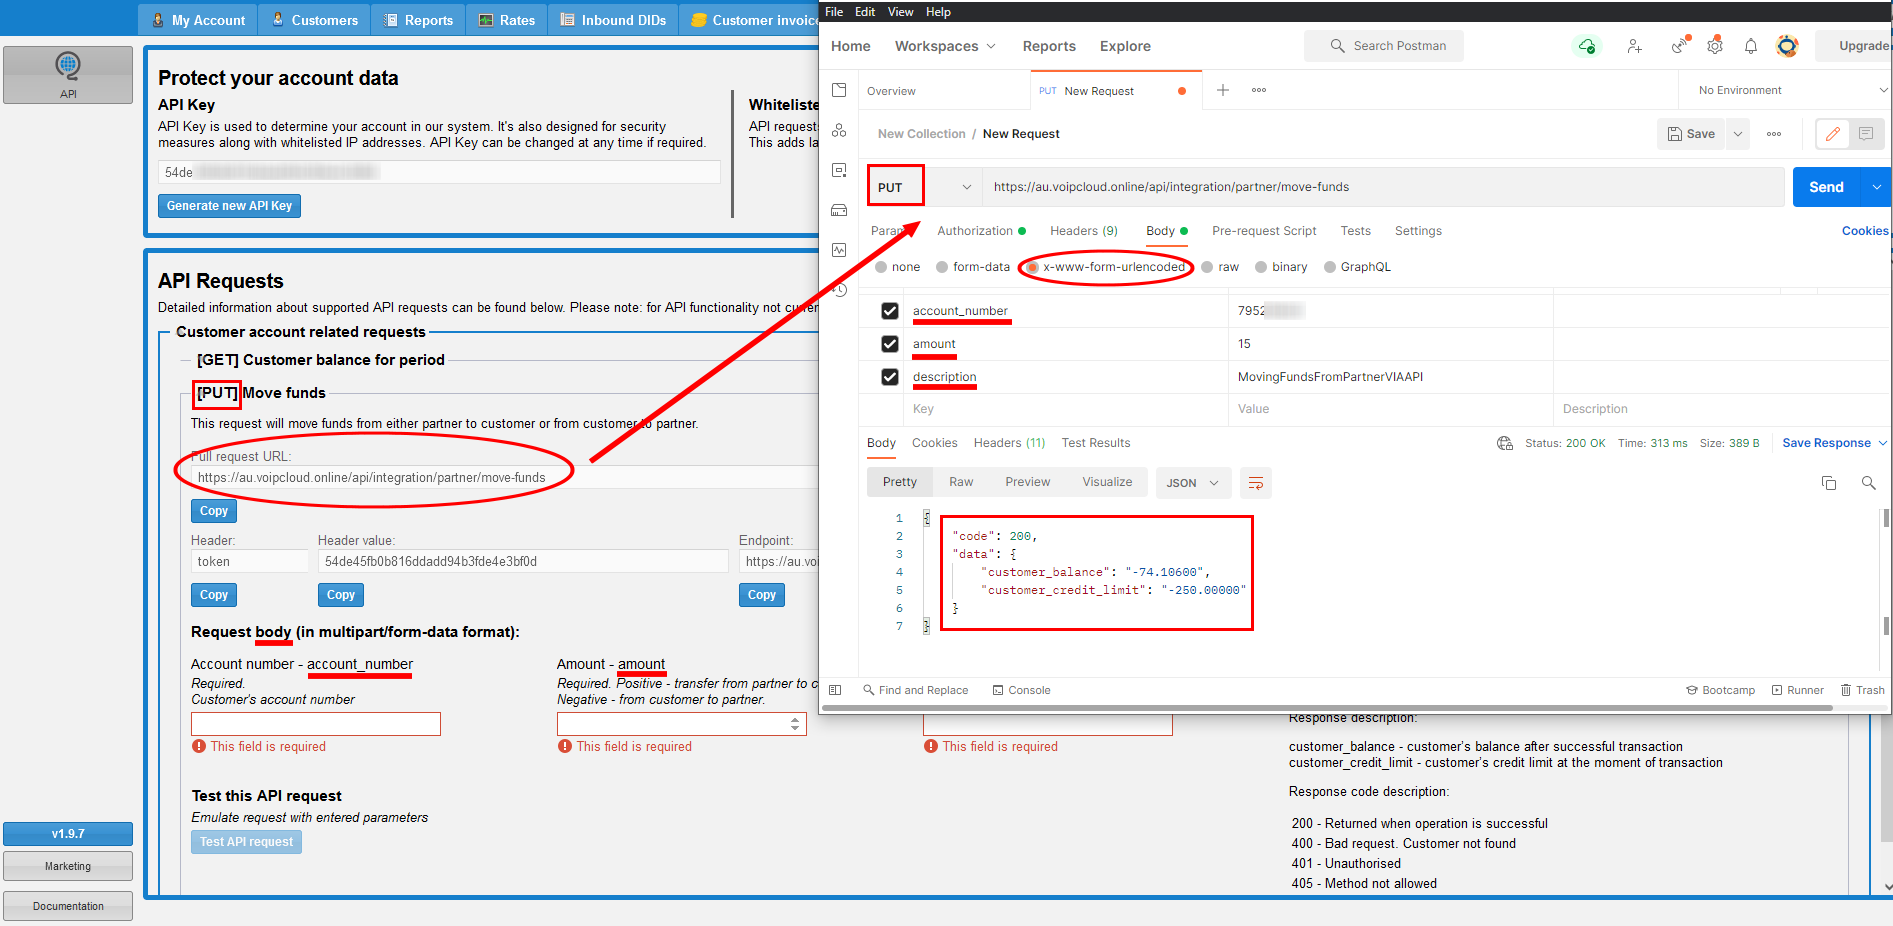Image resolution: width=1893 pixels, height=926 pixels.
Task: Select the raw body radio
Action: click(1208, 267)
